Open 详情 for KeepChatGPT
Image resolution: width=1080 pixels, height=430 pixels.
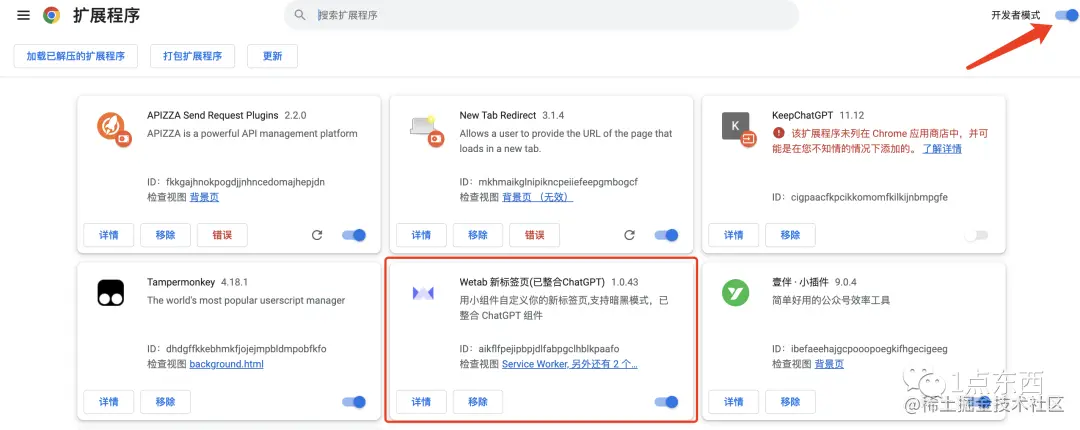click(x=734, y=235)
